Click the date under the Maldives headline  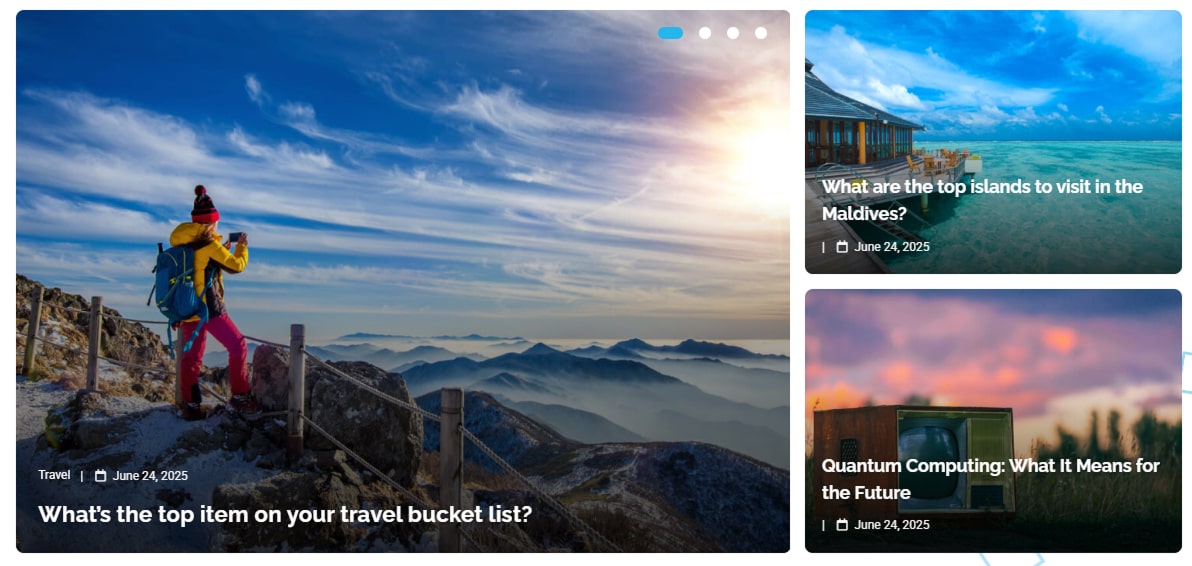coord(892,246)
